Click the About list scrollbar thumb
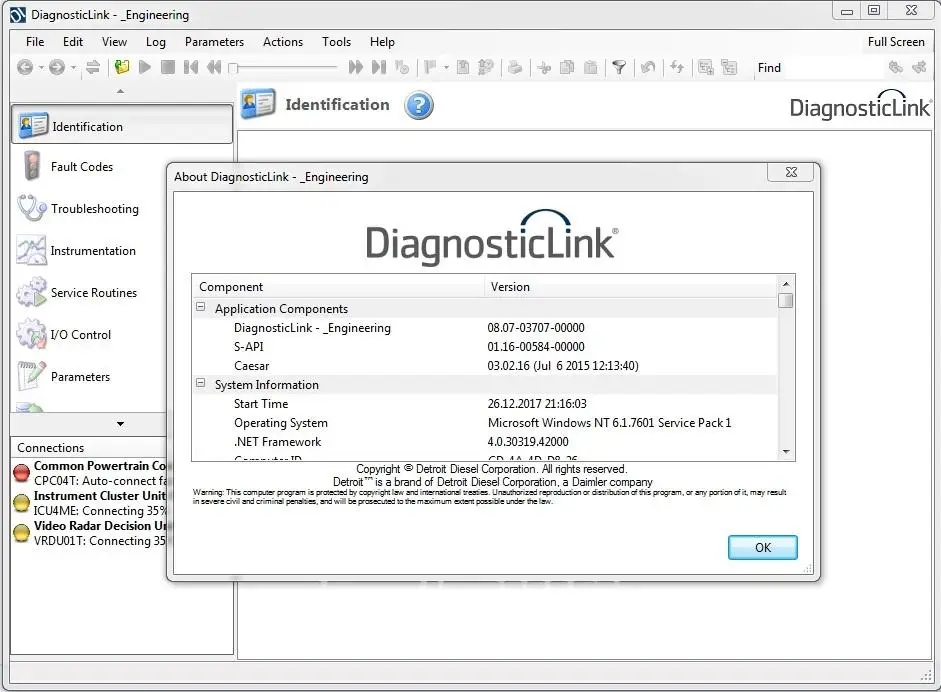This screenshot has height=692, width=941. 786,300
